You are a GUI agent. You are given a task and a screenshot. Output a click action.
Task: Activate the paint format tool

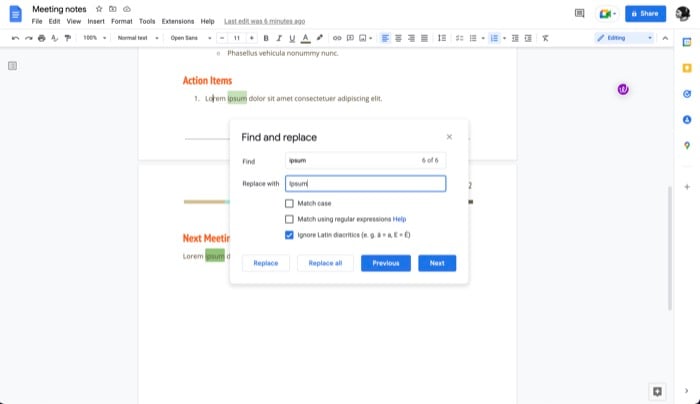click(x=68, y=38)
